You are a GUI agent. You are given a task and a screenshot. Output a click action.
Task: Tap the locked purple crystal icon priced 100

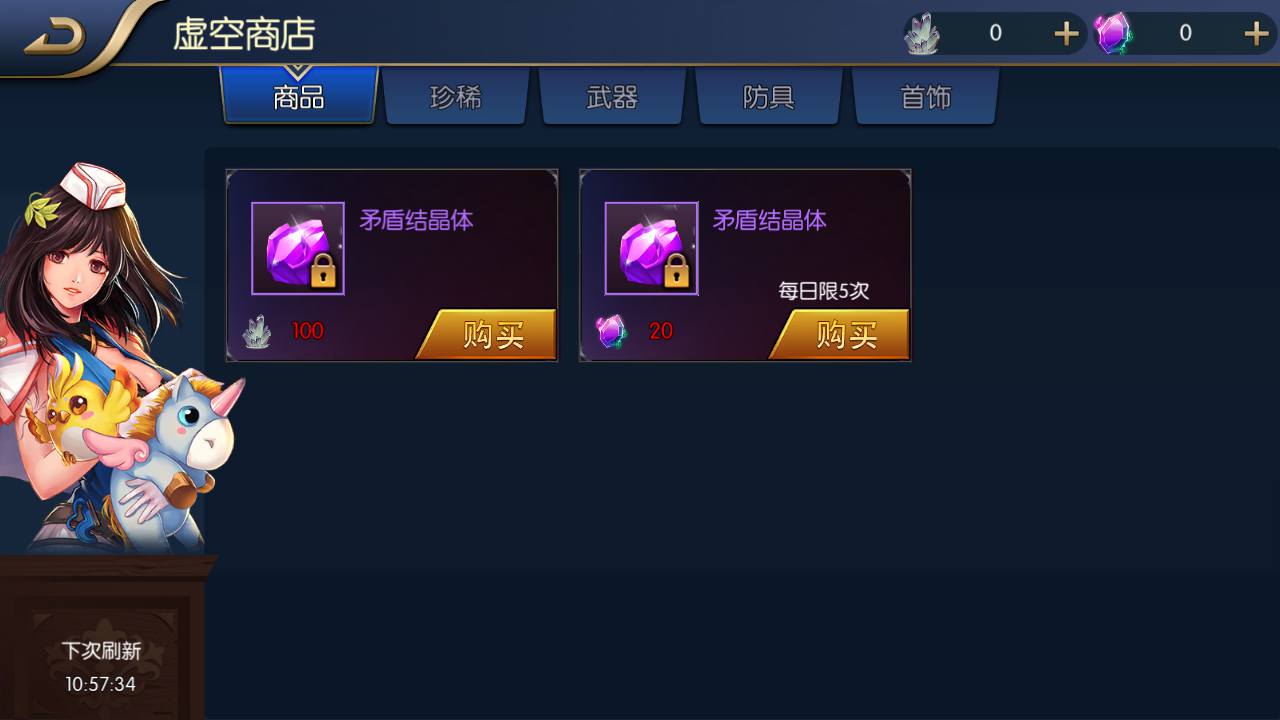click(298, 248)
